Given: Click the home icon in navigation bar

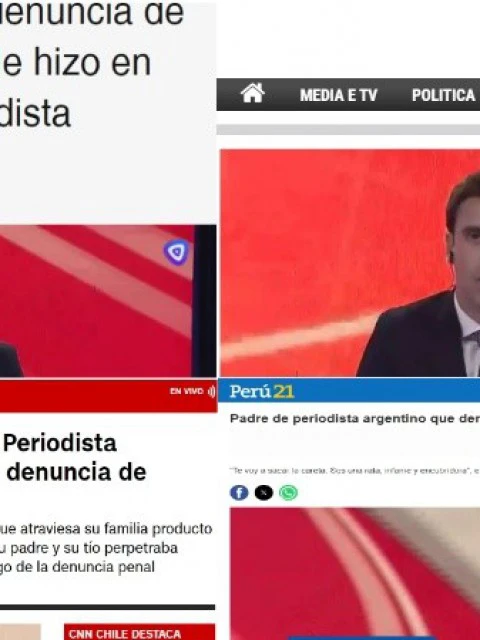Looking at the screenshot, I should pyautogui.click(x=253, y=93).
